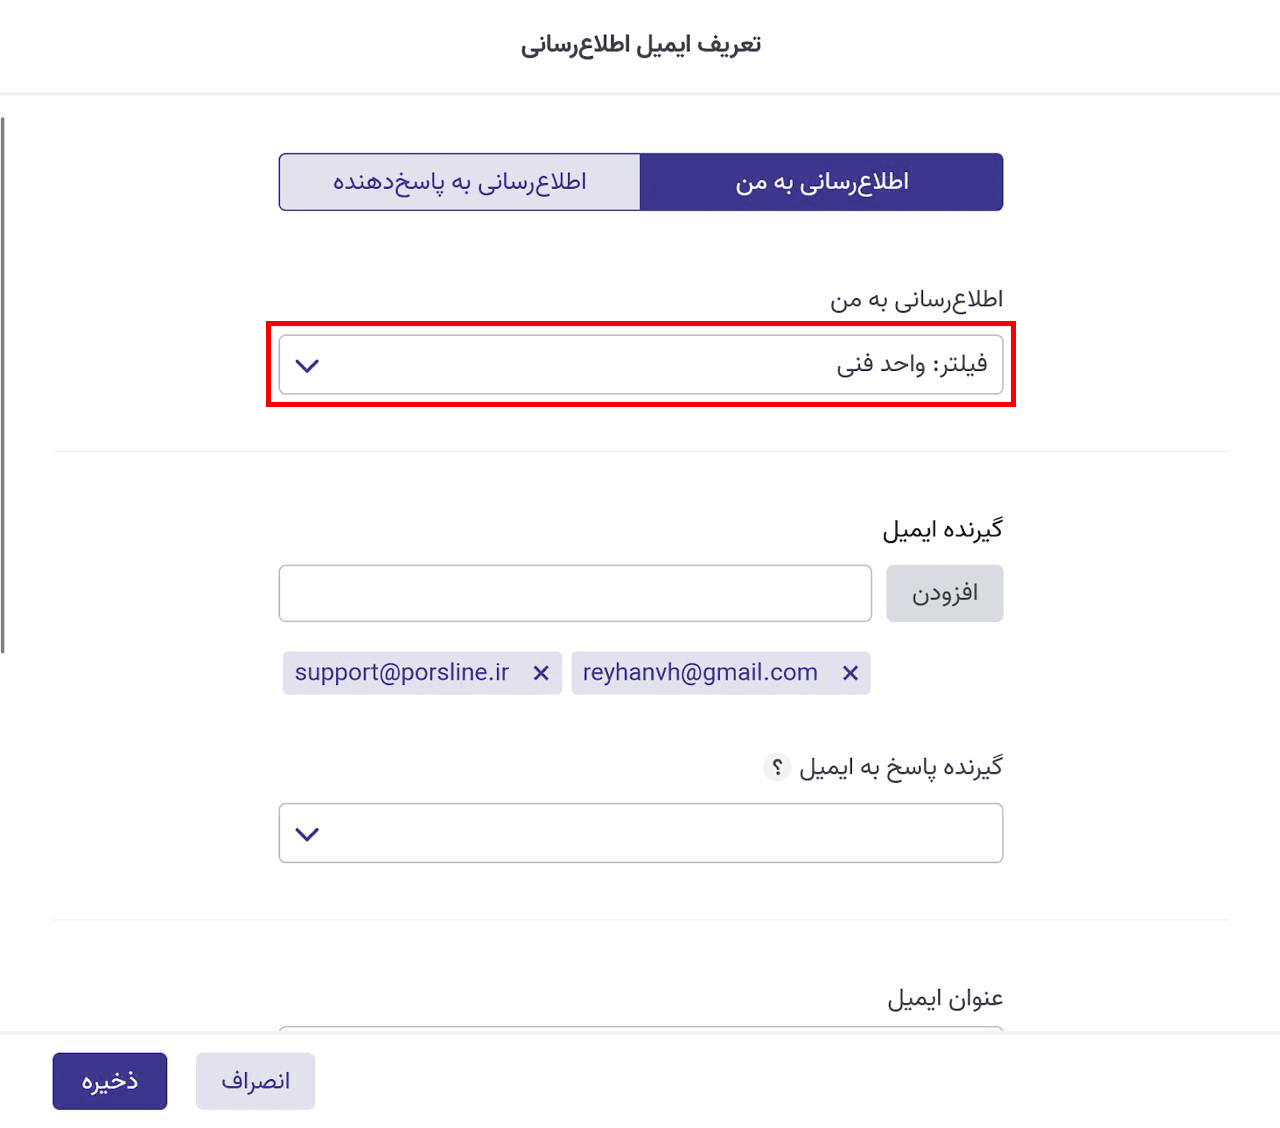Switch to the اطلاع‌رسانی به پاسخ‌دهنده tab
Viewport: 1280px width, 1128px height.
click(x=459, y=182)
